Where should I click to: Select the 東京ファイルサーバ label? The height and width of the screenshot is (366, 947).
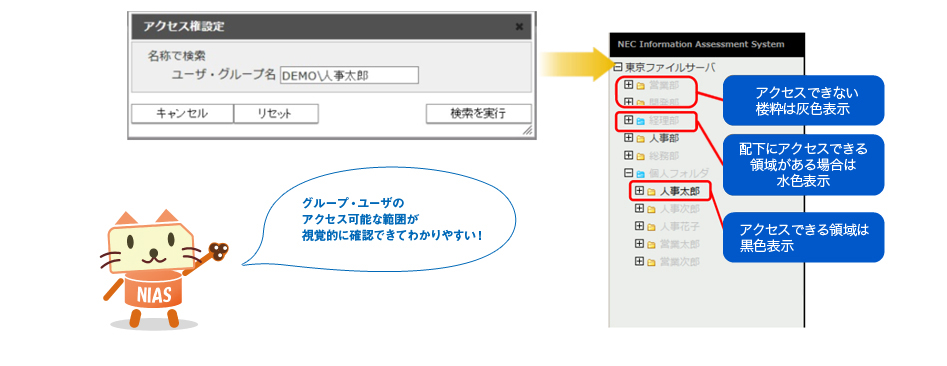670,67
